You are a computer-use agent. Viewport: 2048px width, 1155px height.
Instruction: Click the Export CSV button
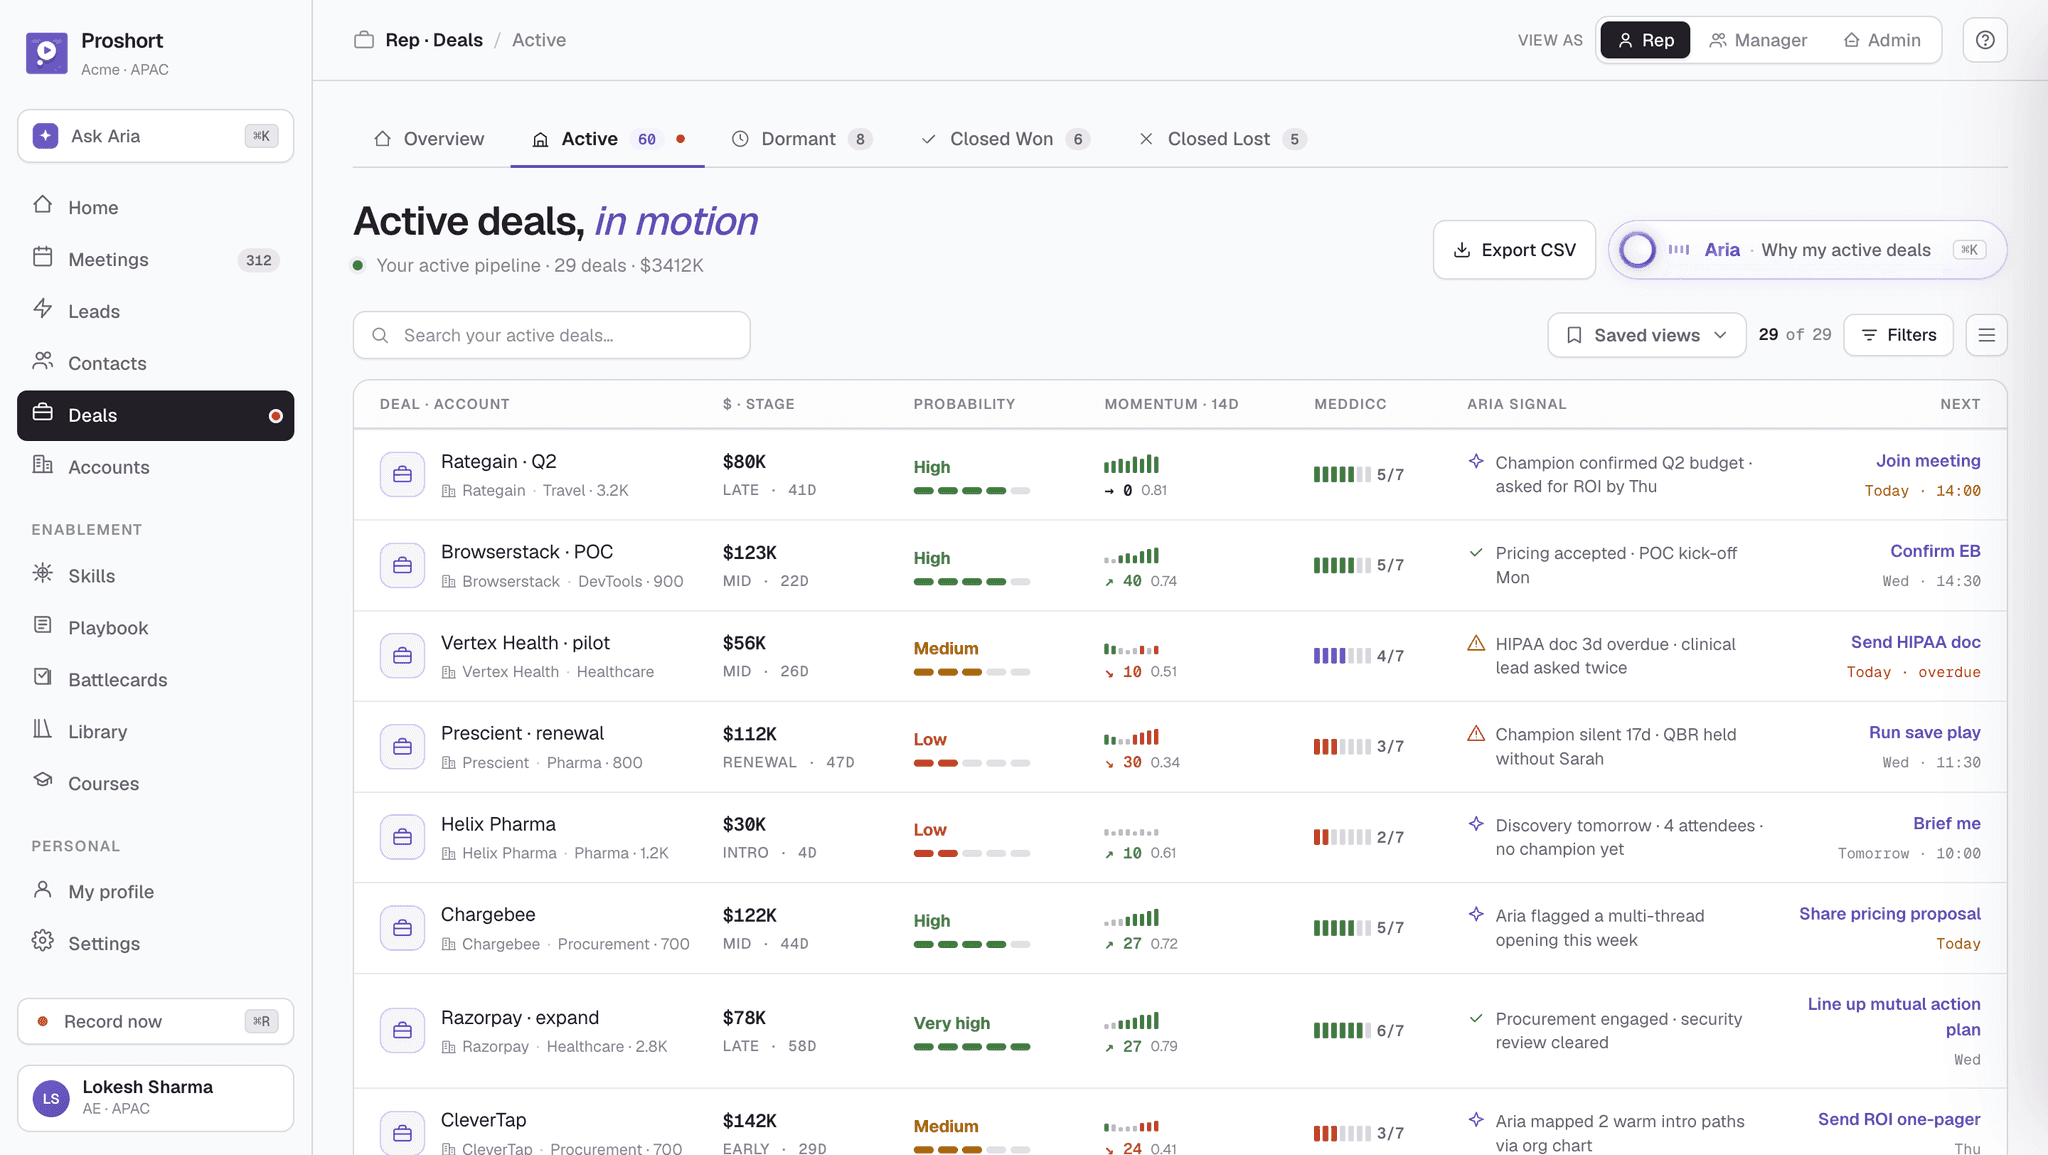tap(1514, 250)
